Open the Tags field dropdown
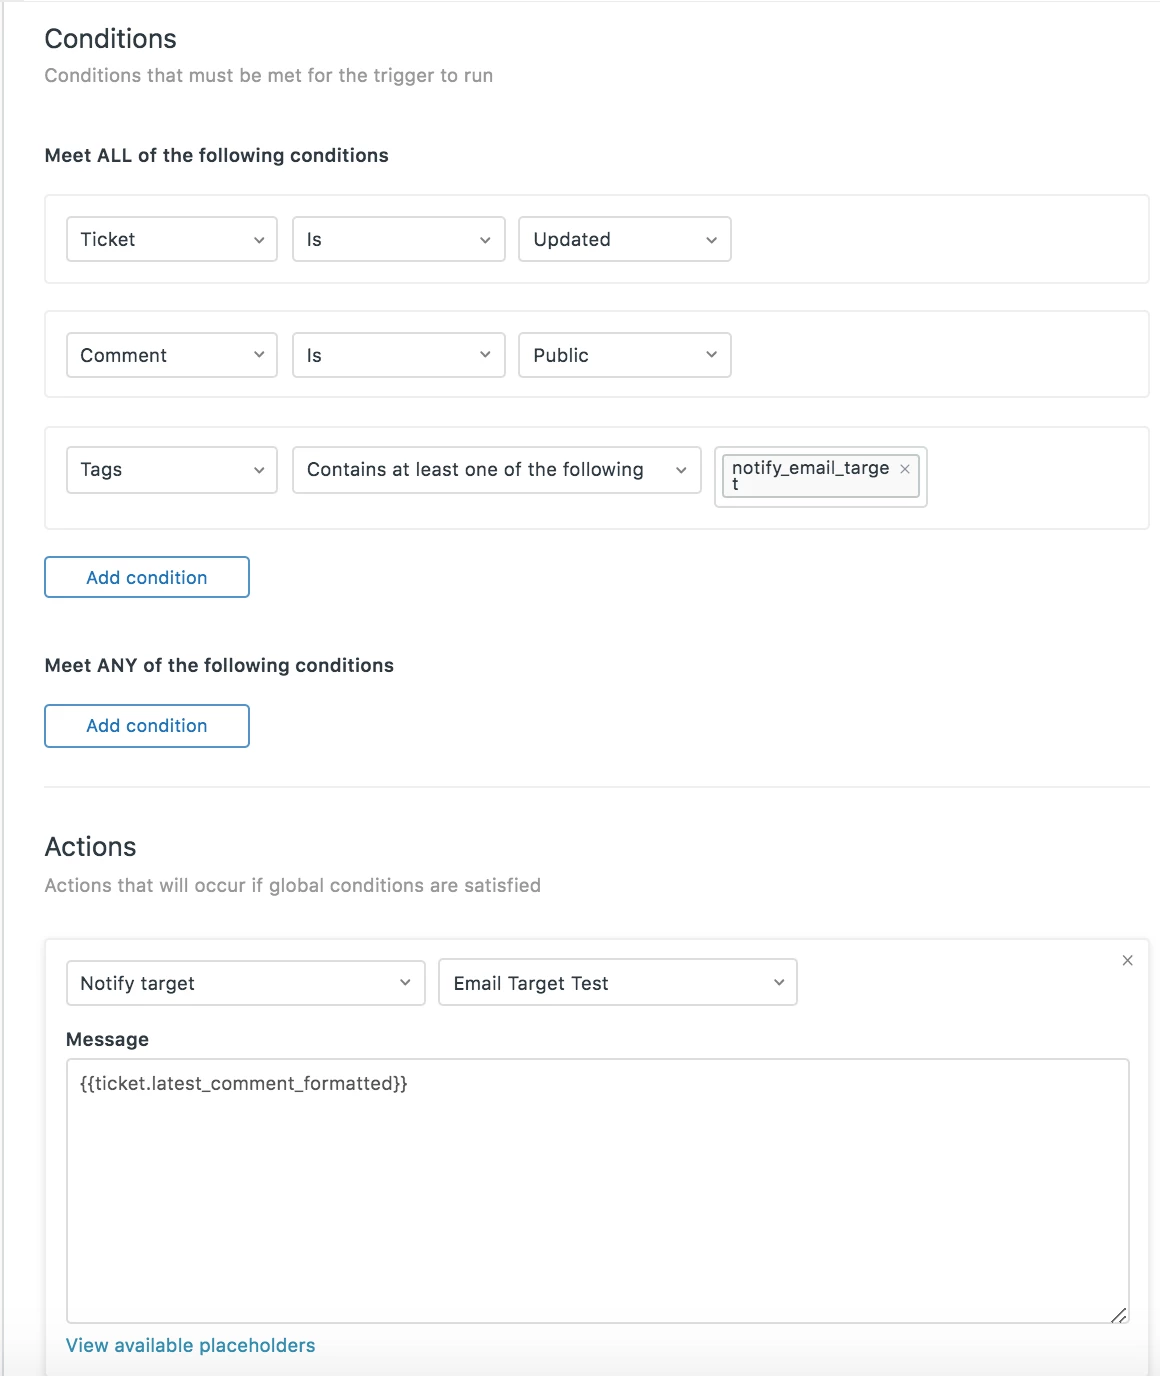 [171, 470]
